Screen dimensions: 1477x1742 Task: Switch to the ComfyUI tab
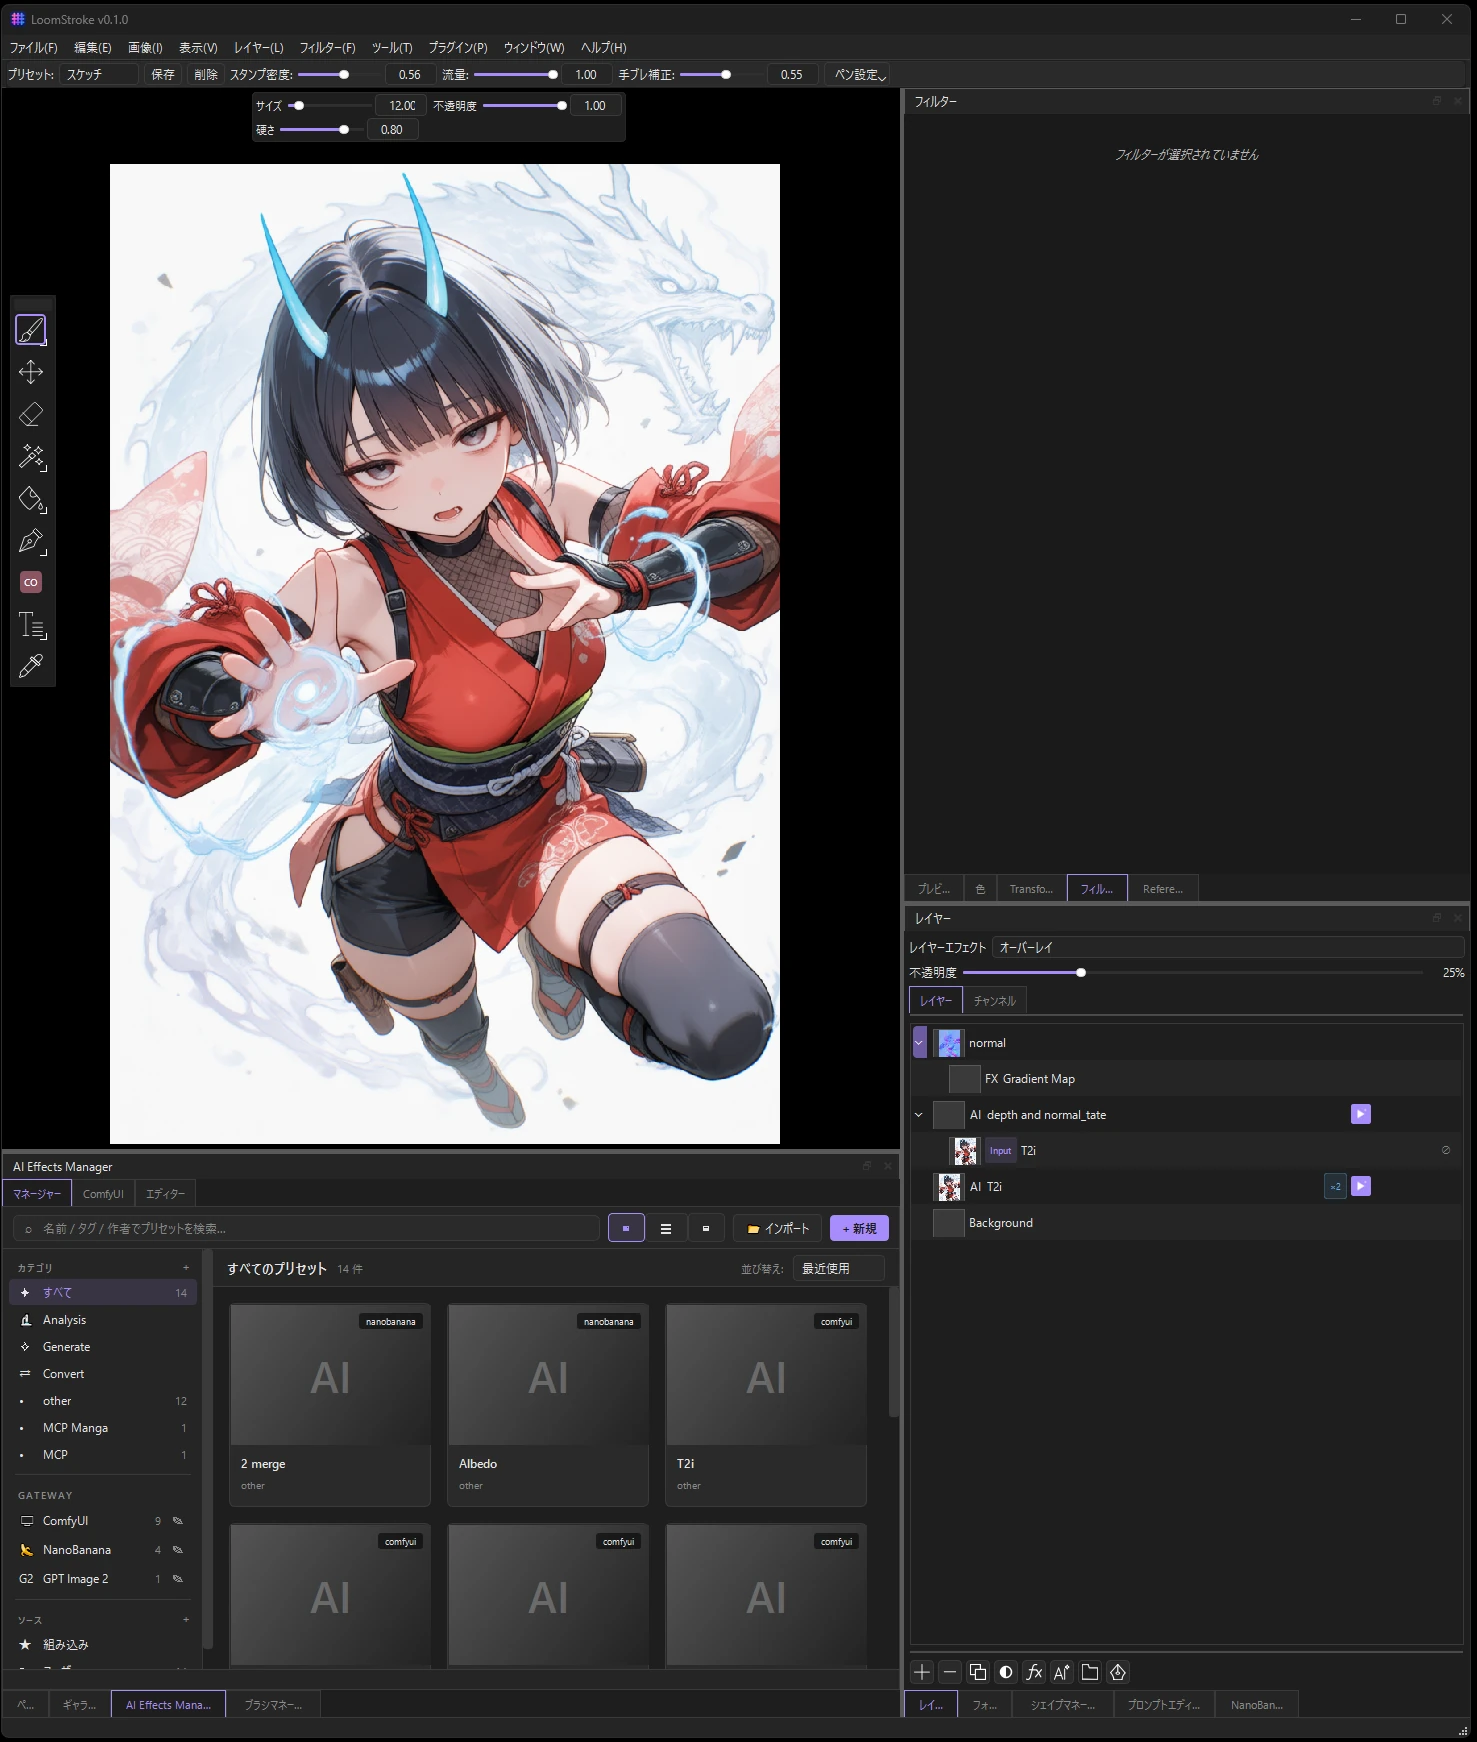coord(103,1194)
